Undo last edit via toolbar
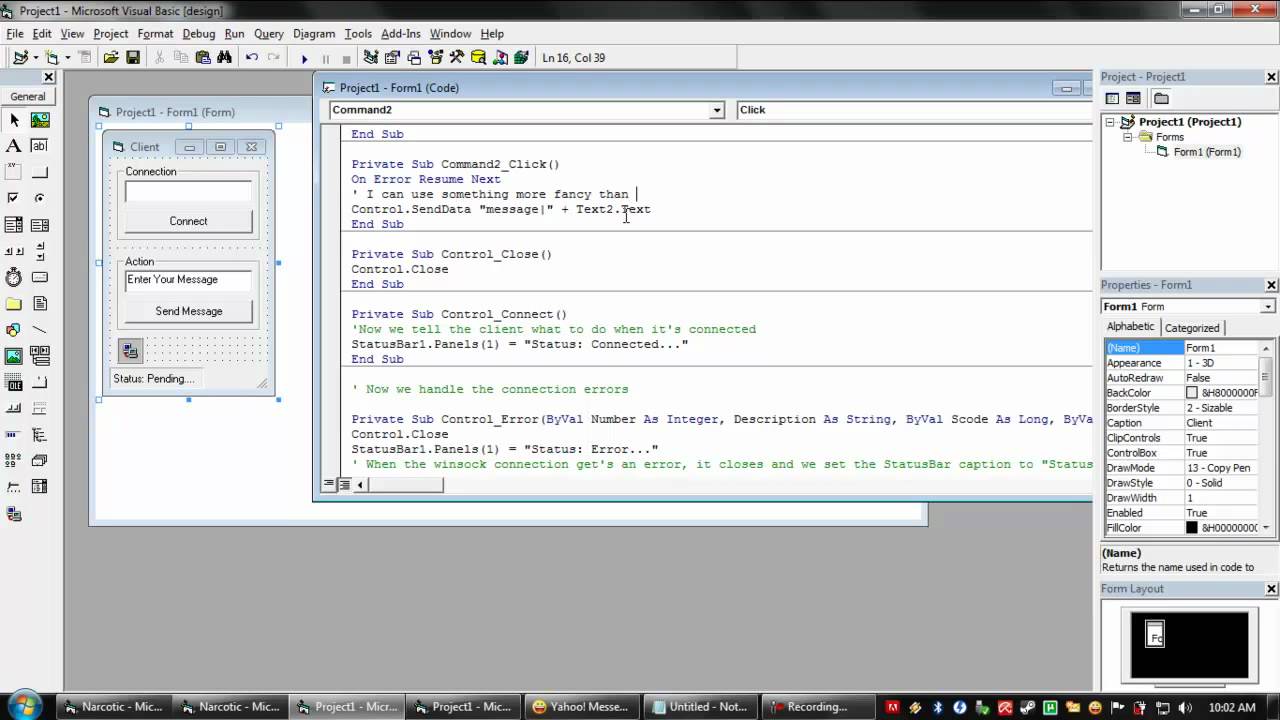This screenshot has width=1280, height=720. pyautogui.click(x=252, y=58)
